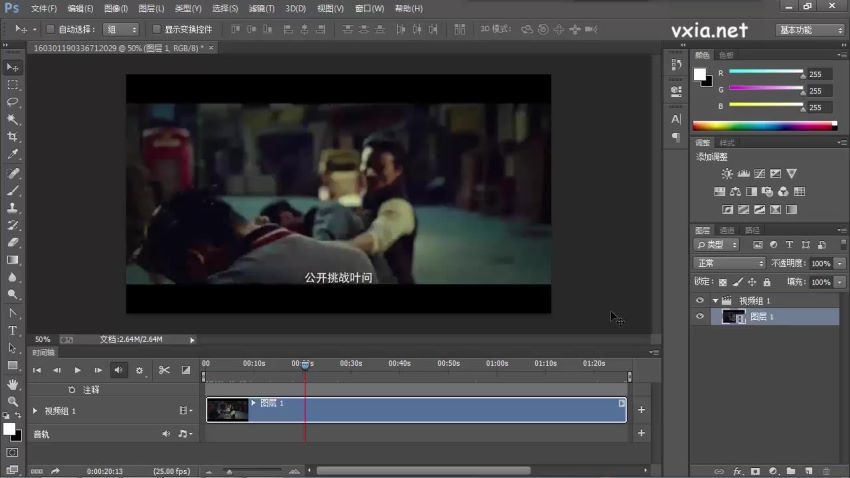Open the Filter menu

261,9
